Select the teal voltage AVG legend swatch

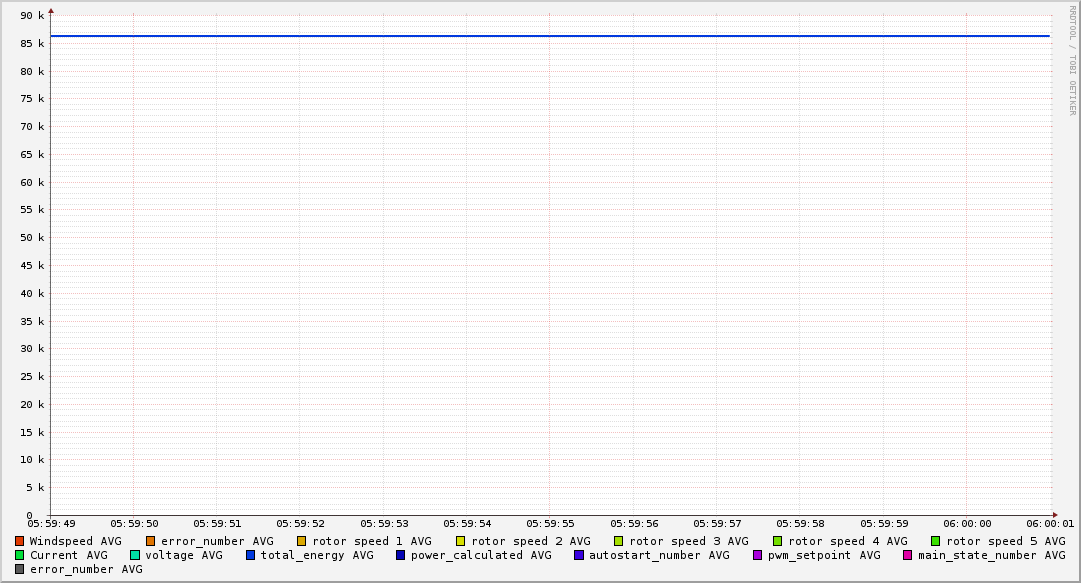pyautogui.click(x=135, y=555)
